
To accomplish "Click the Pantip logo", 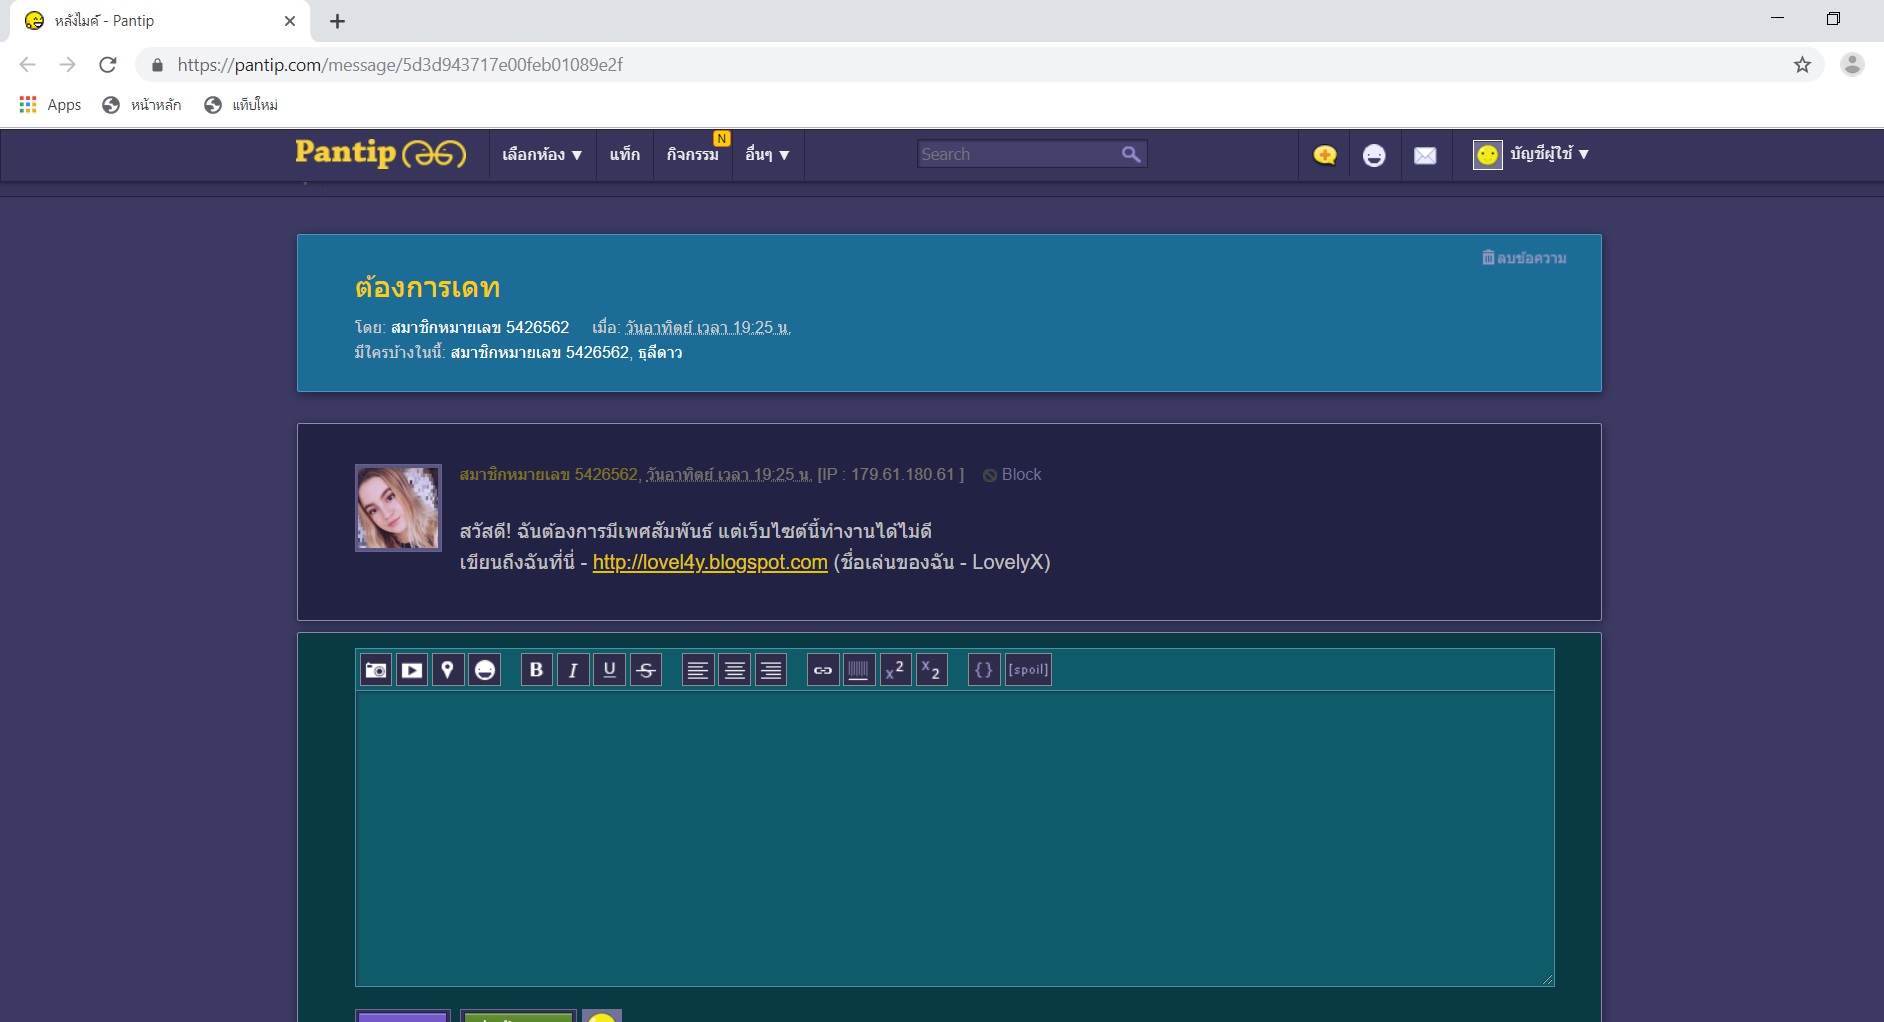I will coord(381,153).
